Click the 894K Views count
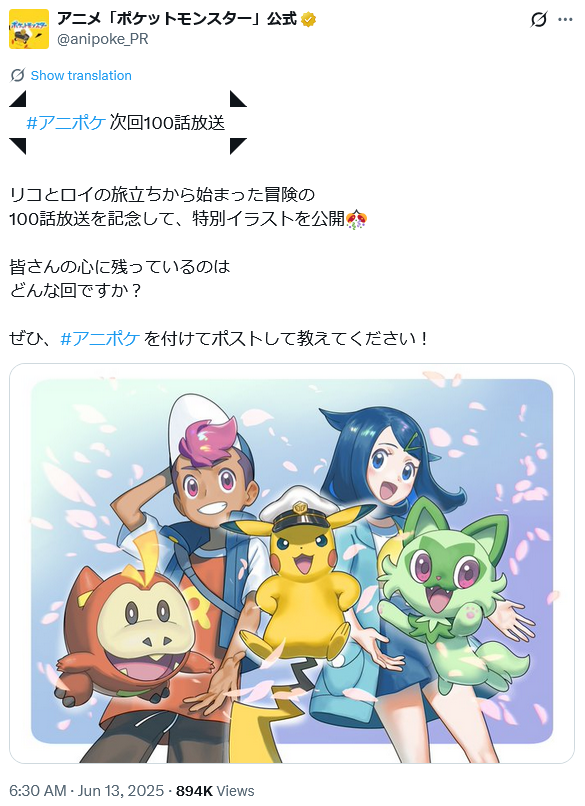 tap(215, 791)
